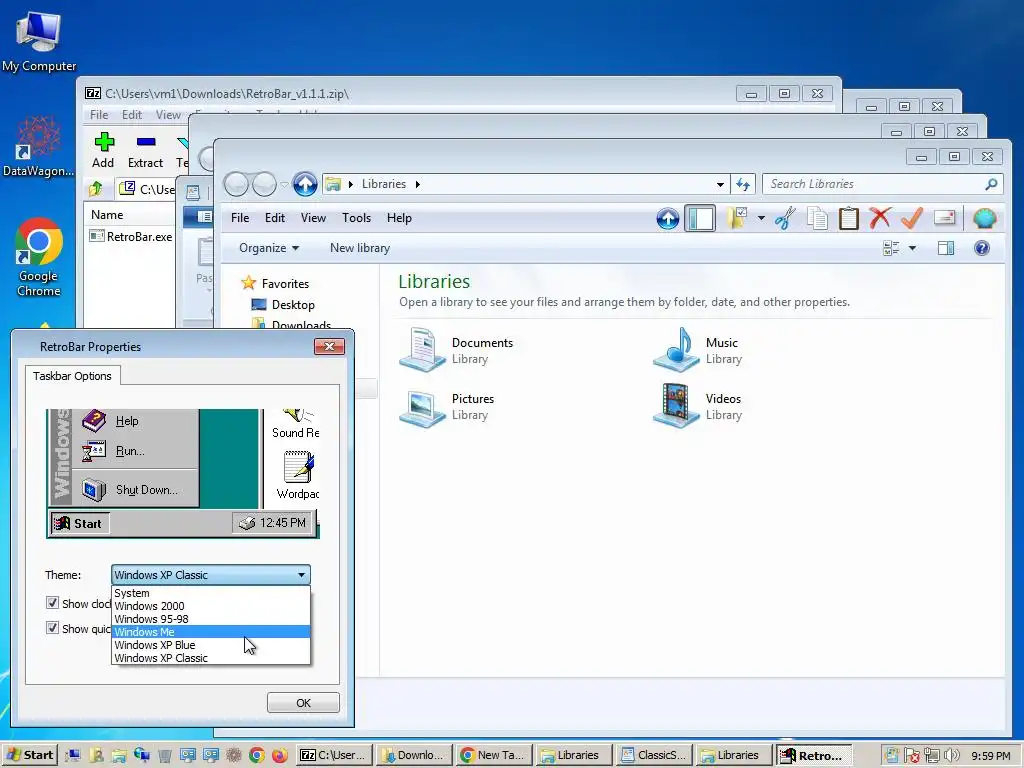Toggle the Show quick launch checkbox
The image size is (1024, 768).
click(52, 628)
